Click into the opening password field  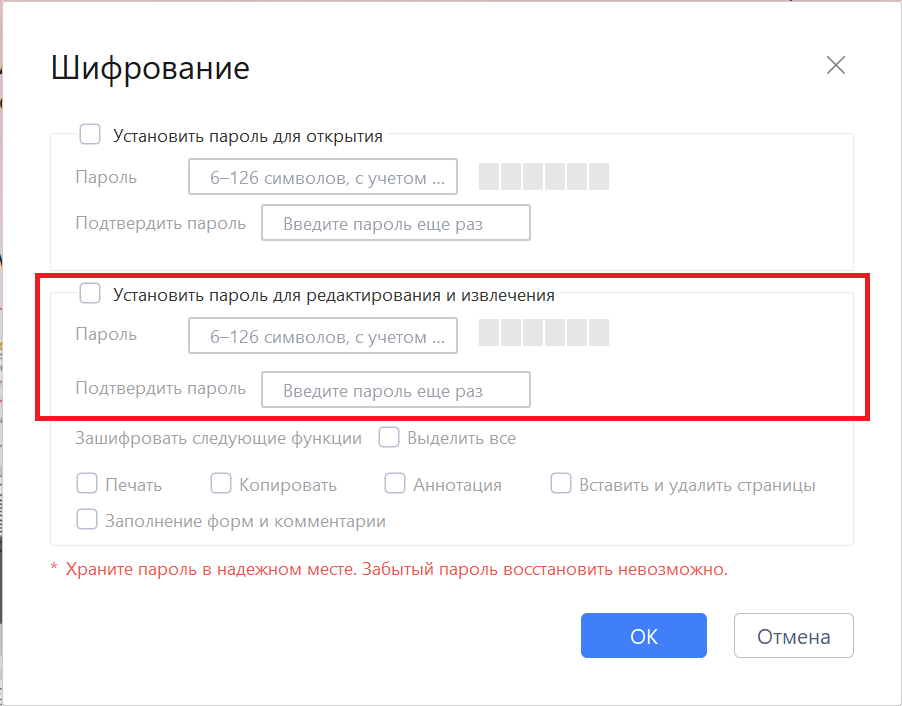click(322, 176)
